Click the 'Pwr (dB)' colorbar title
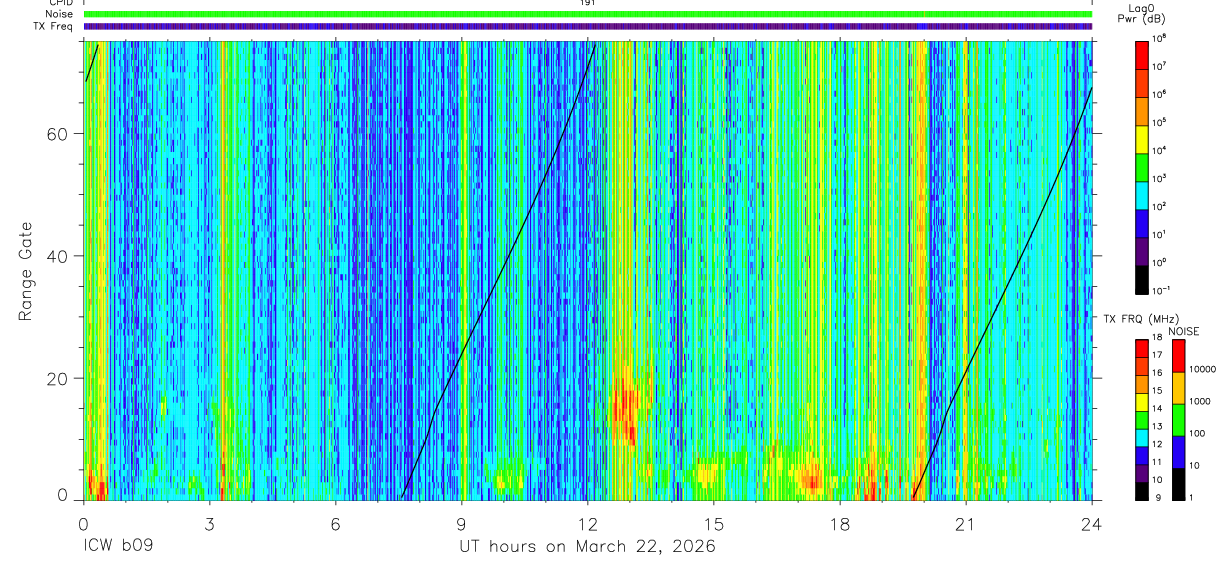The width and height of the screenshot is (1228, 567). (1142, 19)
